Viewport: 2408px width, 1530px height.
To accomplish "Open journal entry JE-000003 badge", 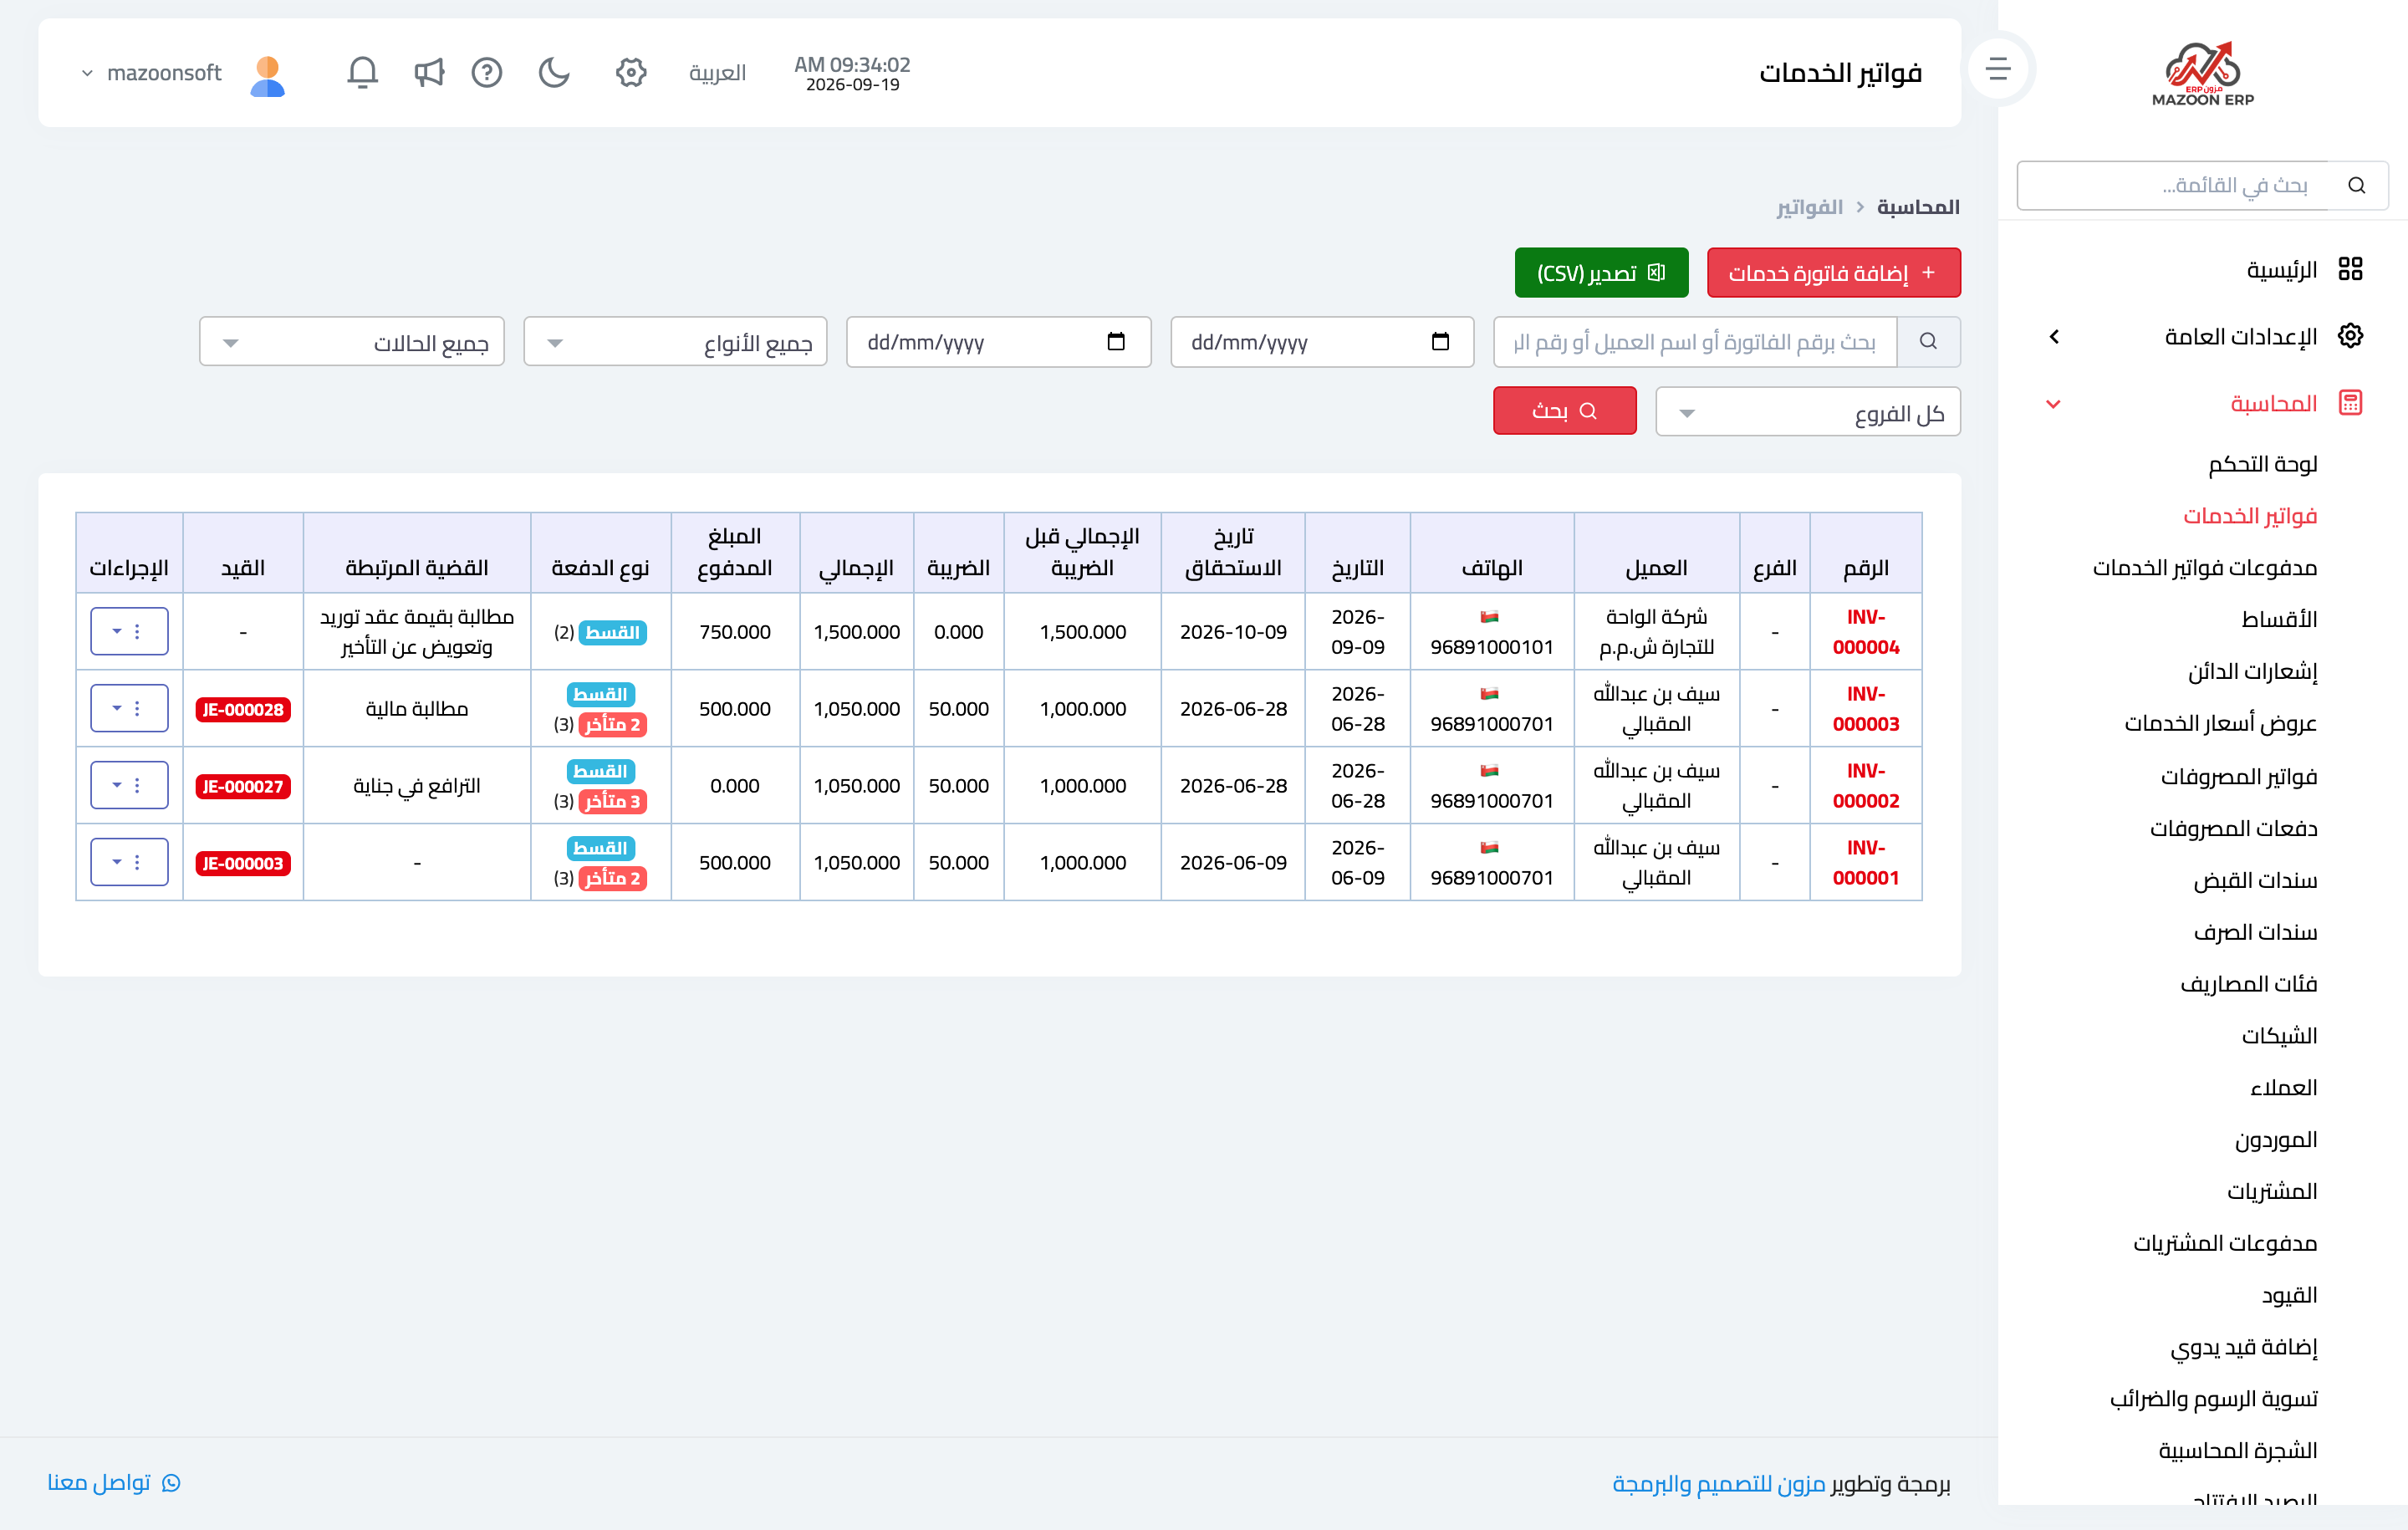I will click(243, 863).
